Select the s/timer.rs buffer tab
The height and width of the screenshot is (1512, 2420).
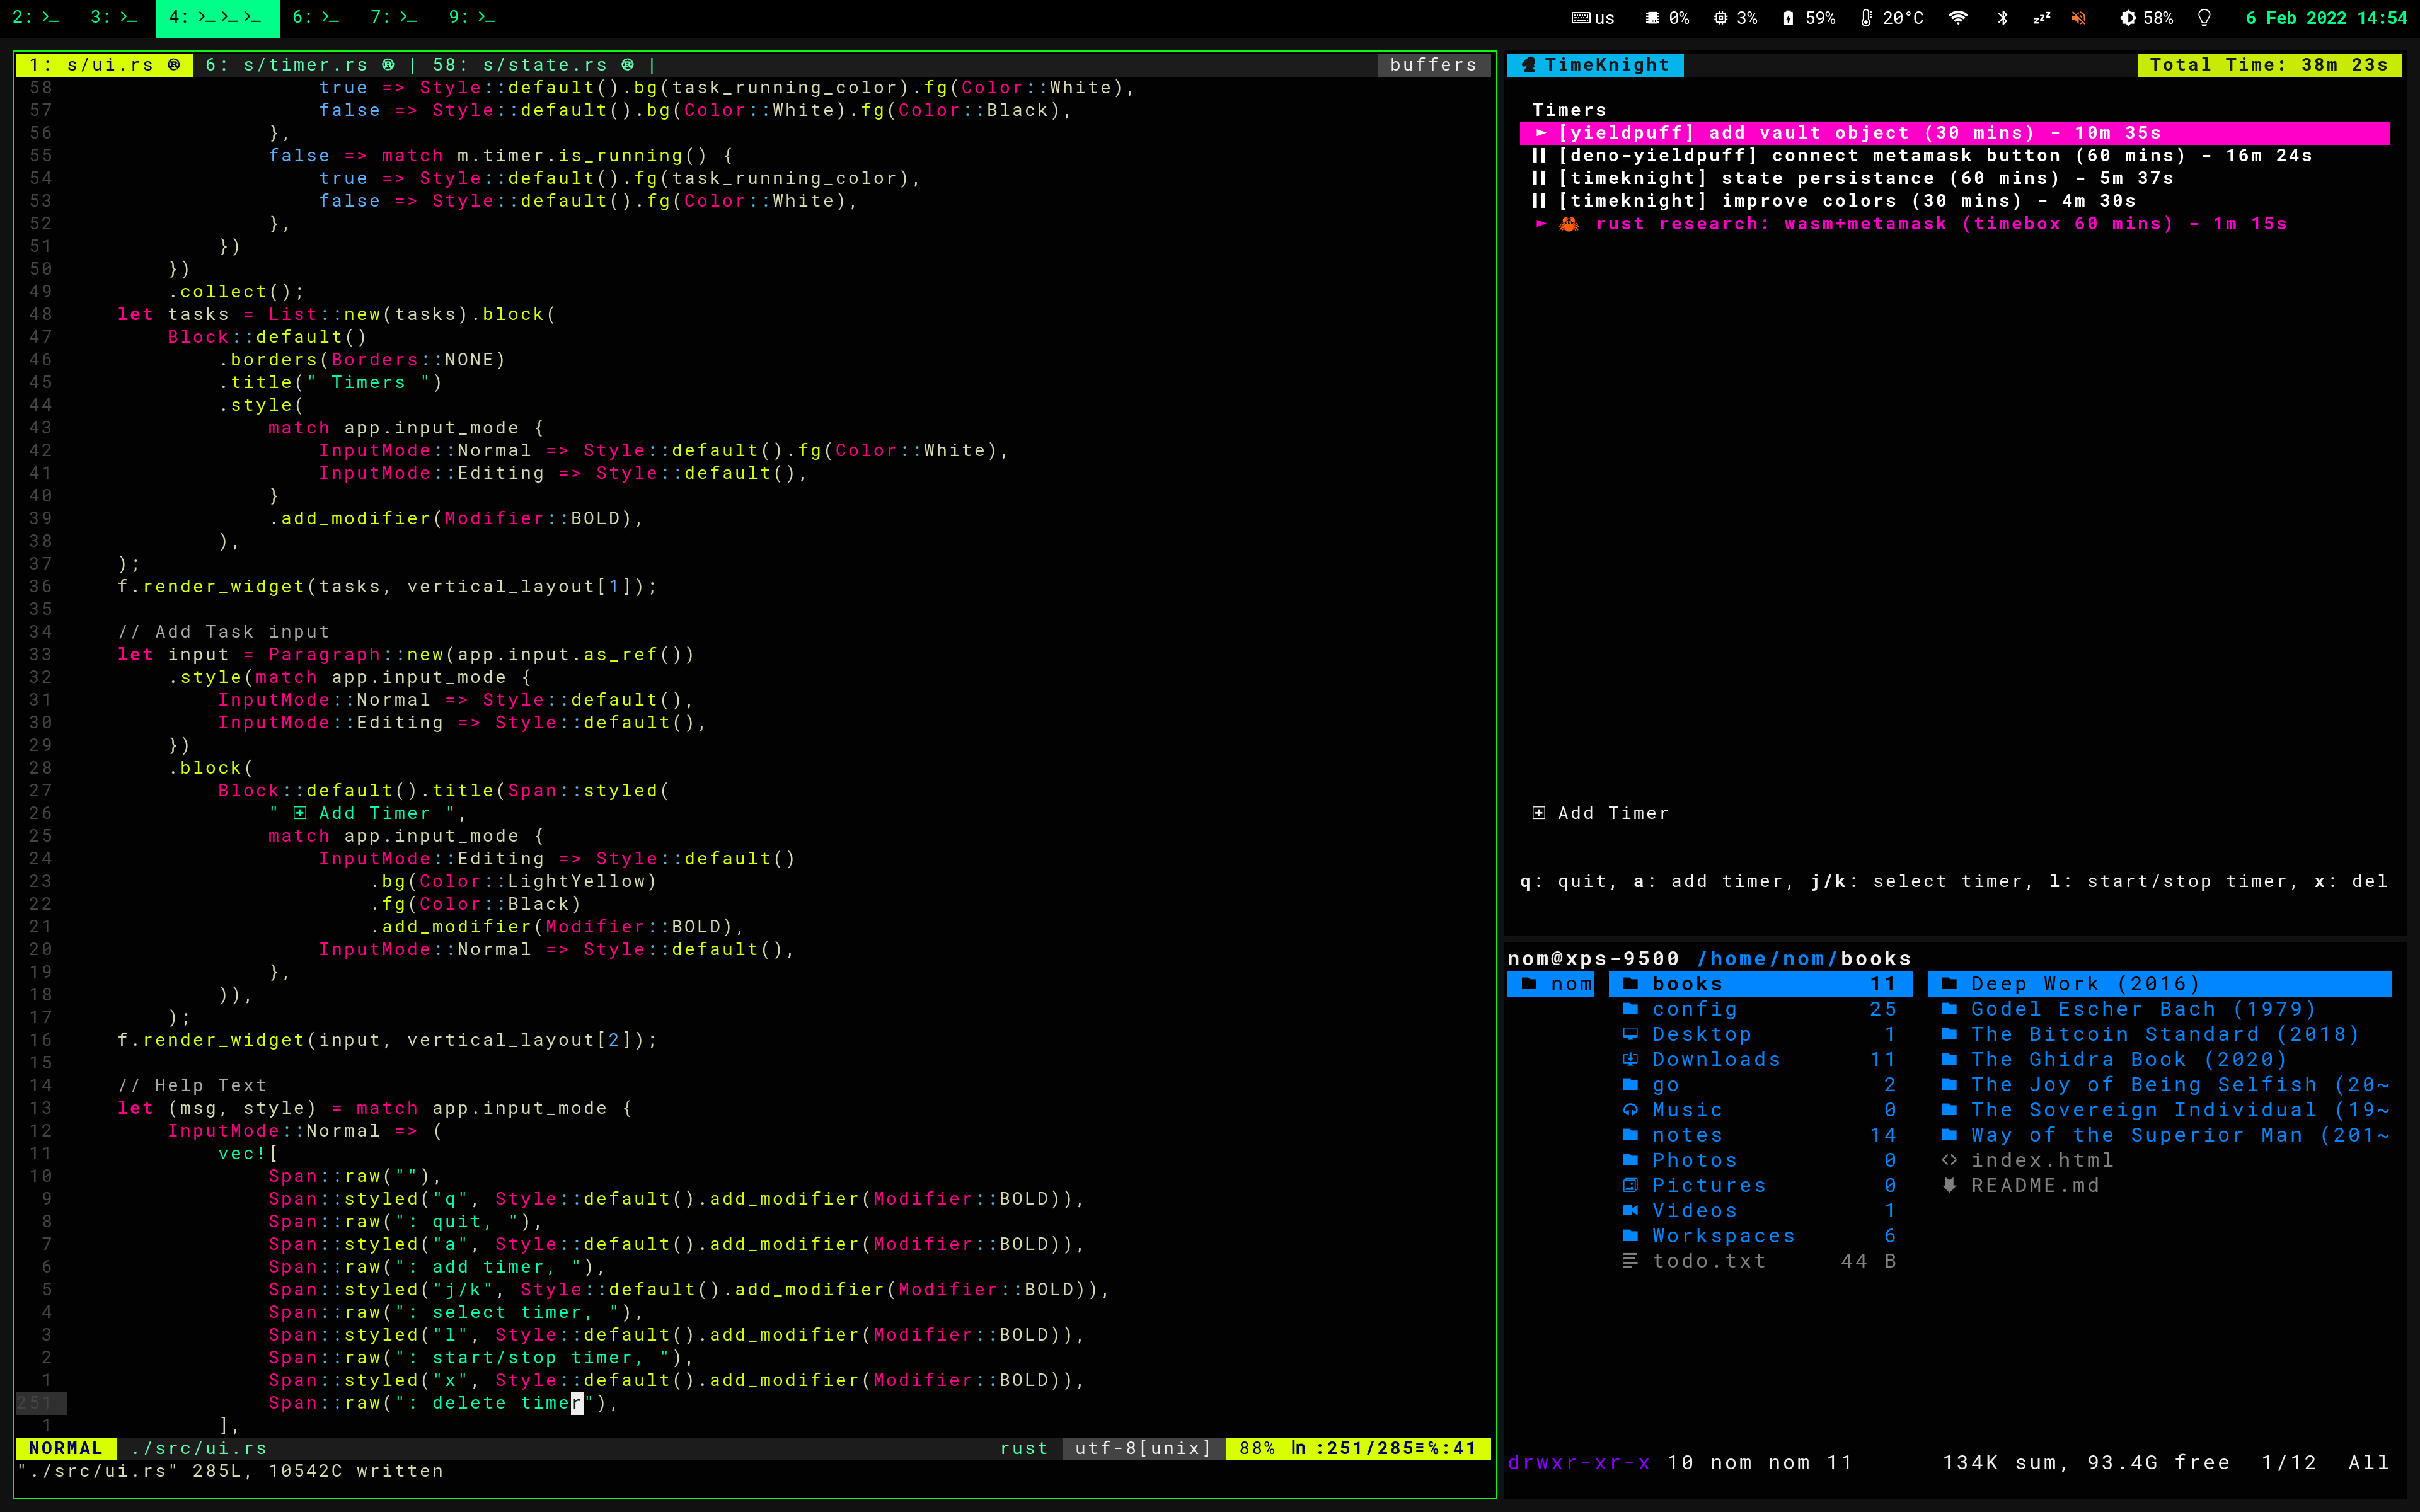click(x=300, y=65)
